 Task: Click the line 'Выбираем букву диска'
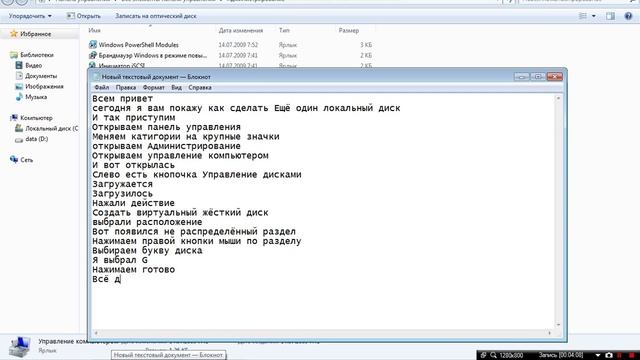click(147, 251)
